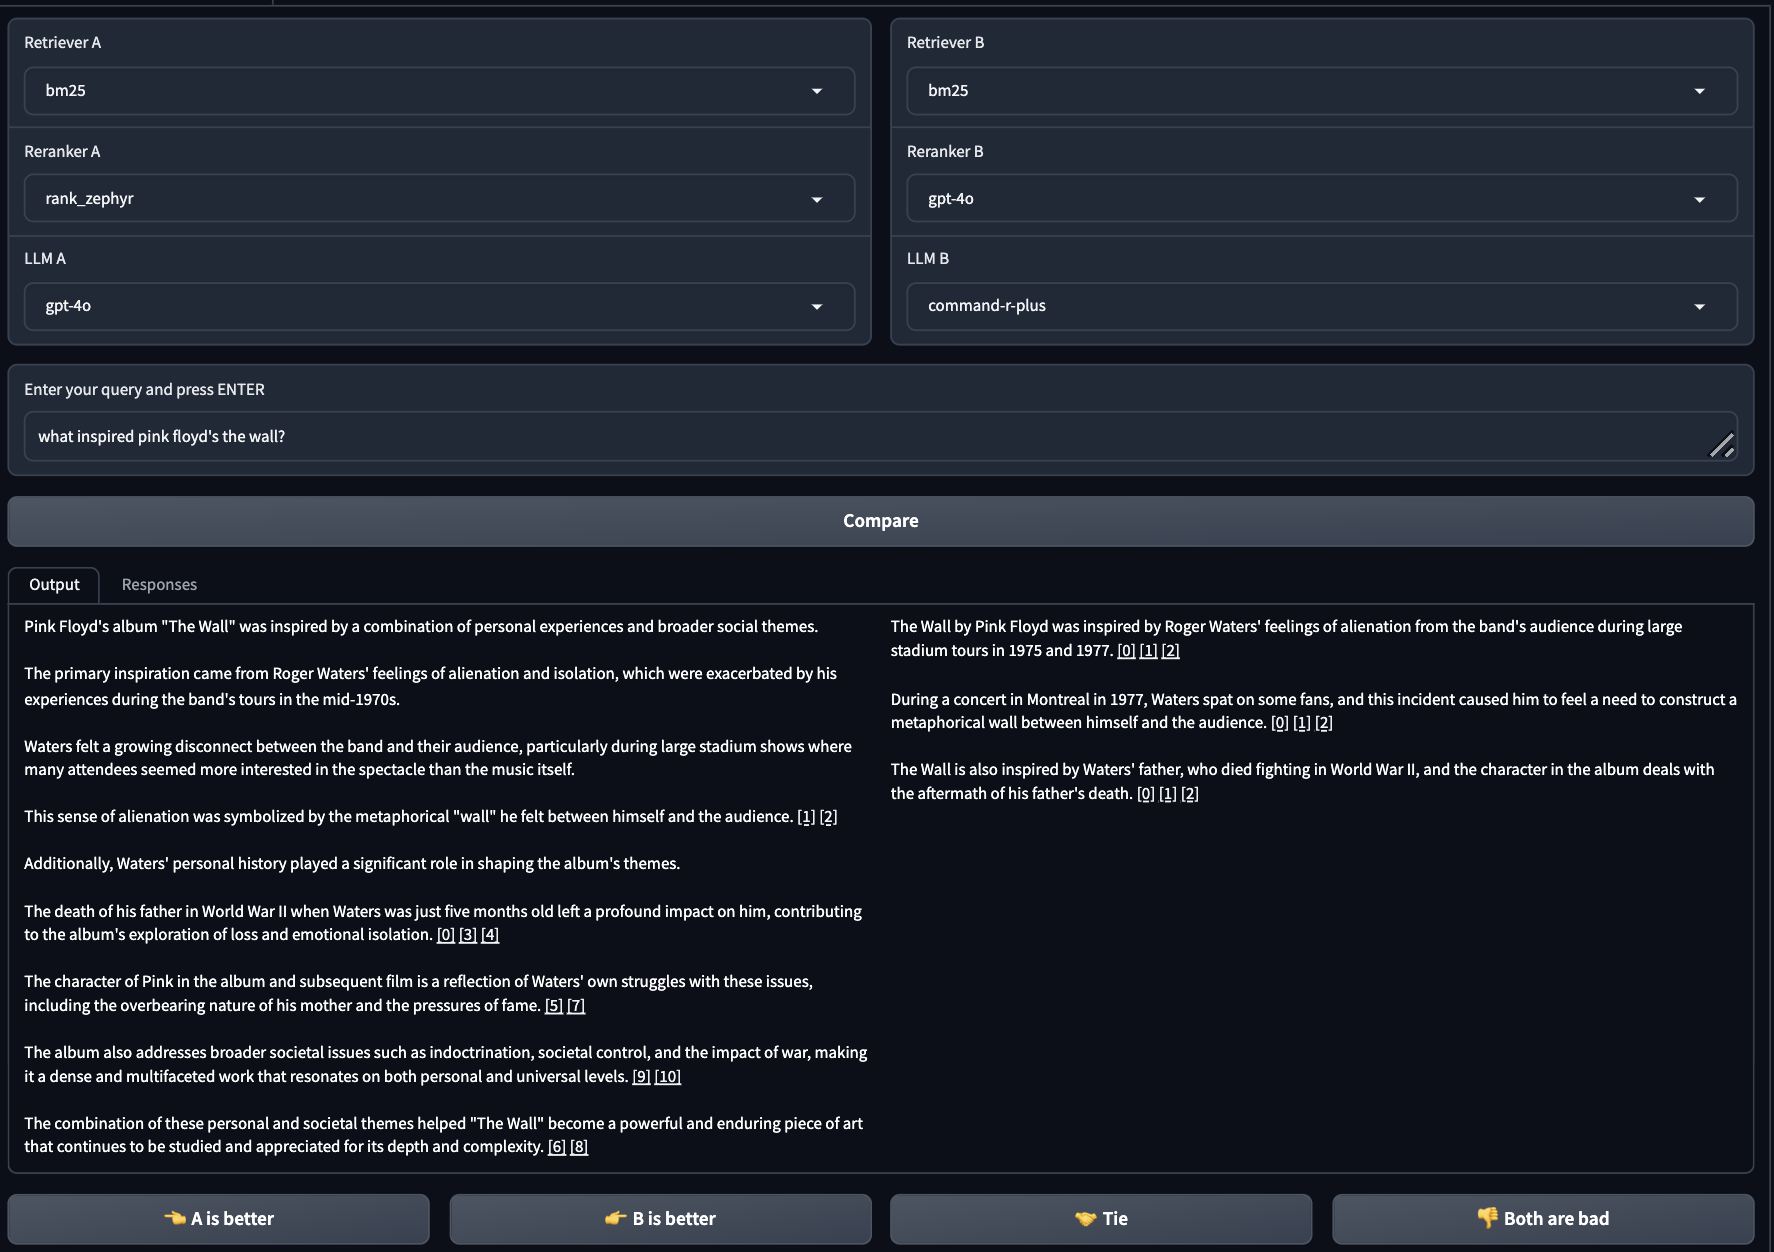
Task: Expand the LLM A dropdown
Action: click(439, 306)
